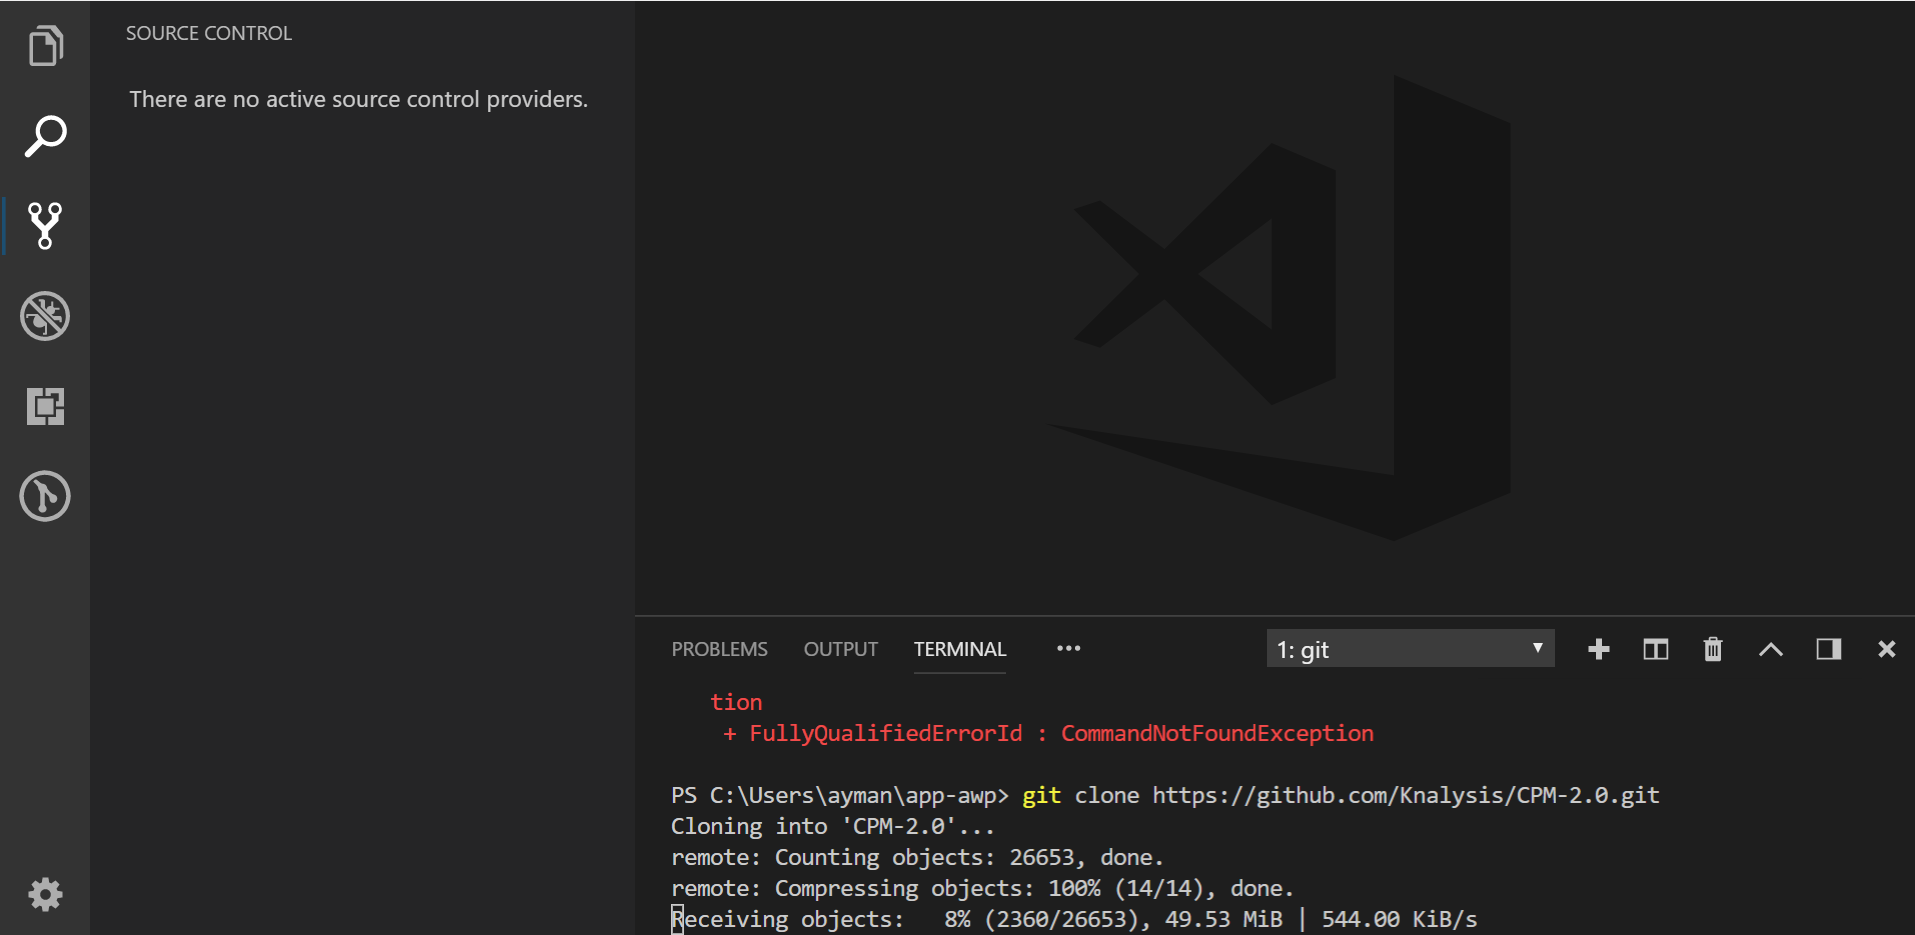
Task: Click the timeline clock icon in activity bar
Action: pyautogui.click(x=44, y=496)
